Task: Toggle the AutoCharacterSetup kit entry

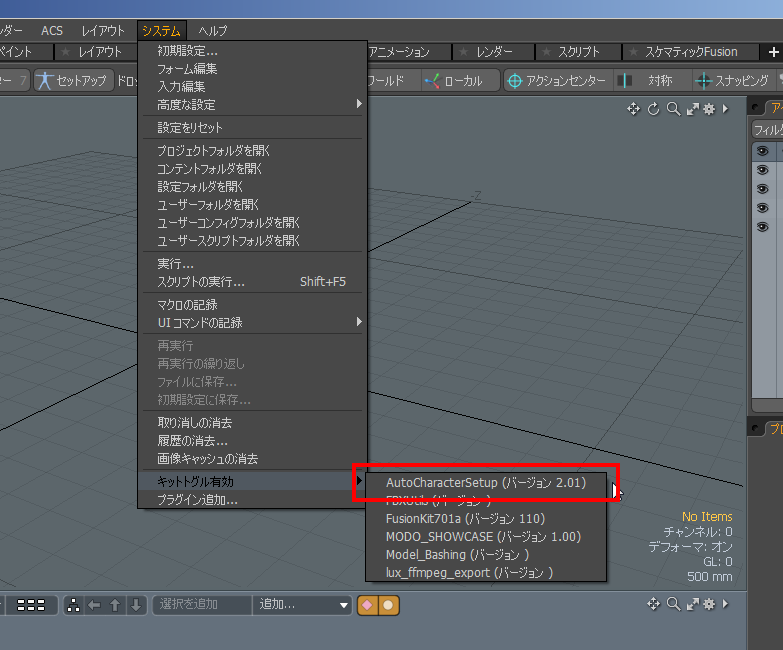Action: tap(486, 483)
